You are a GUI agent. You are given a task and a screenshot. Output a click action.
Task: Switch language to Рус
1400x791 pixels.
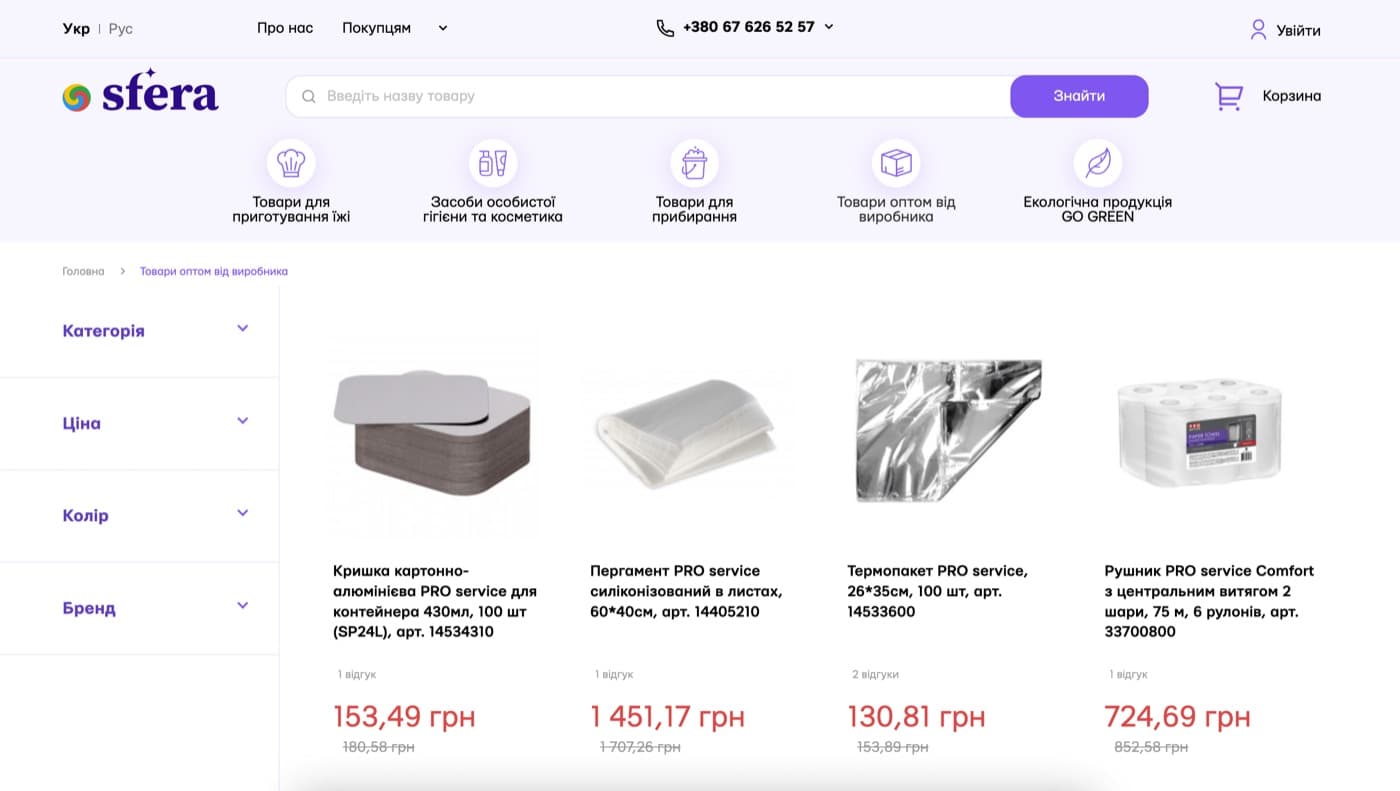(x=121, y=29)
